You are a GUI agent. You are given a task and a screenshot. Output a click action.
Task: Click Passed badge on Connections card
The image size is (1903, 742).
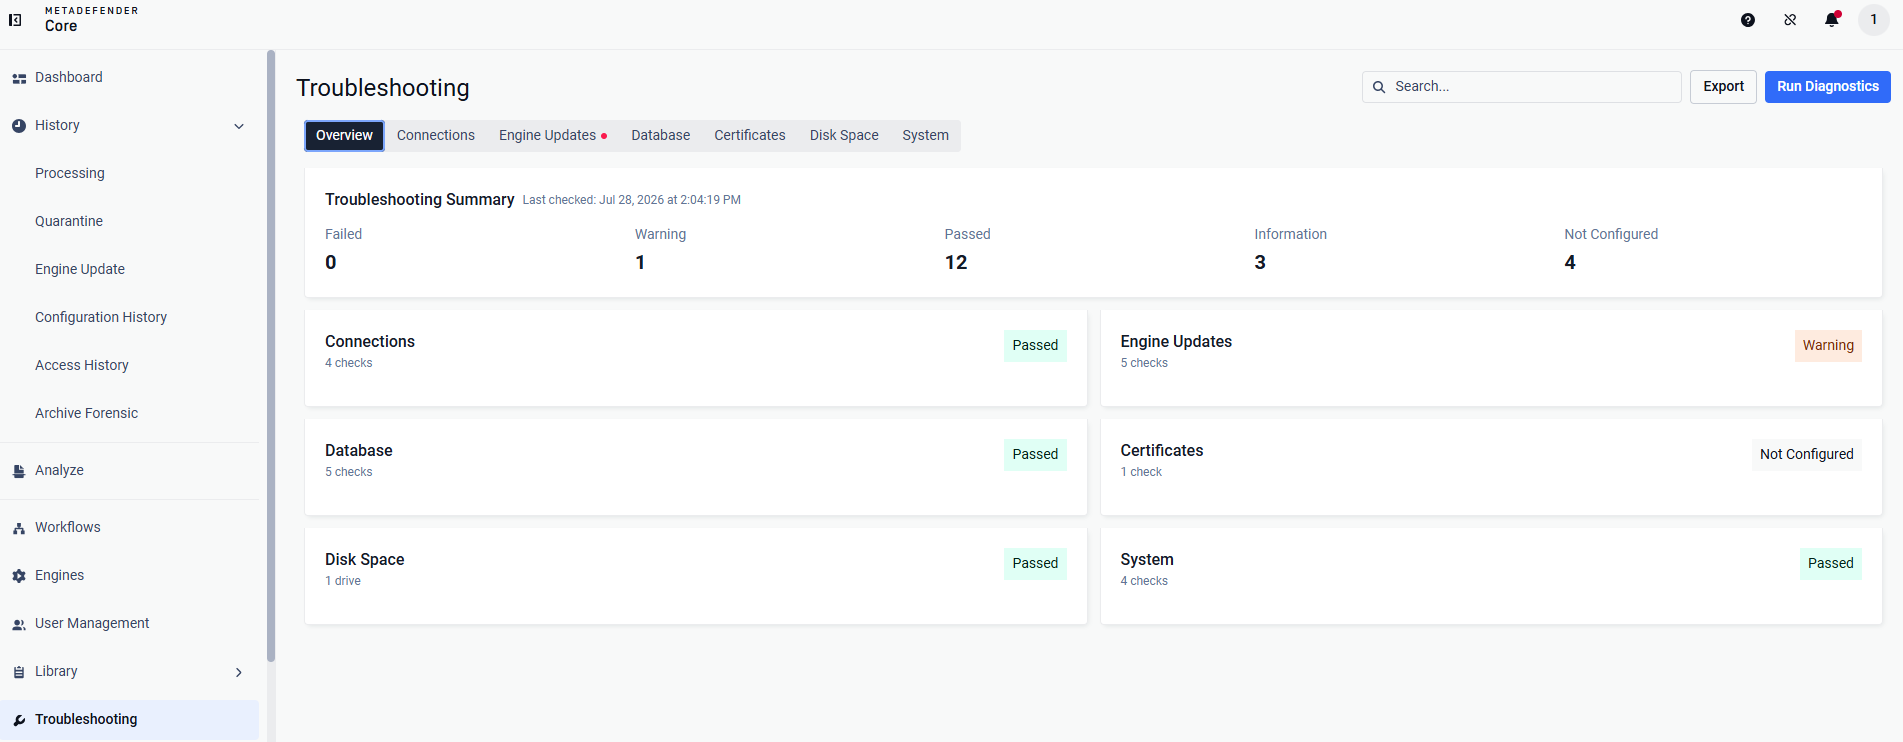point(1035,346)
